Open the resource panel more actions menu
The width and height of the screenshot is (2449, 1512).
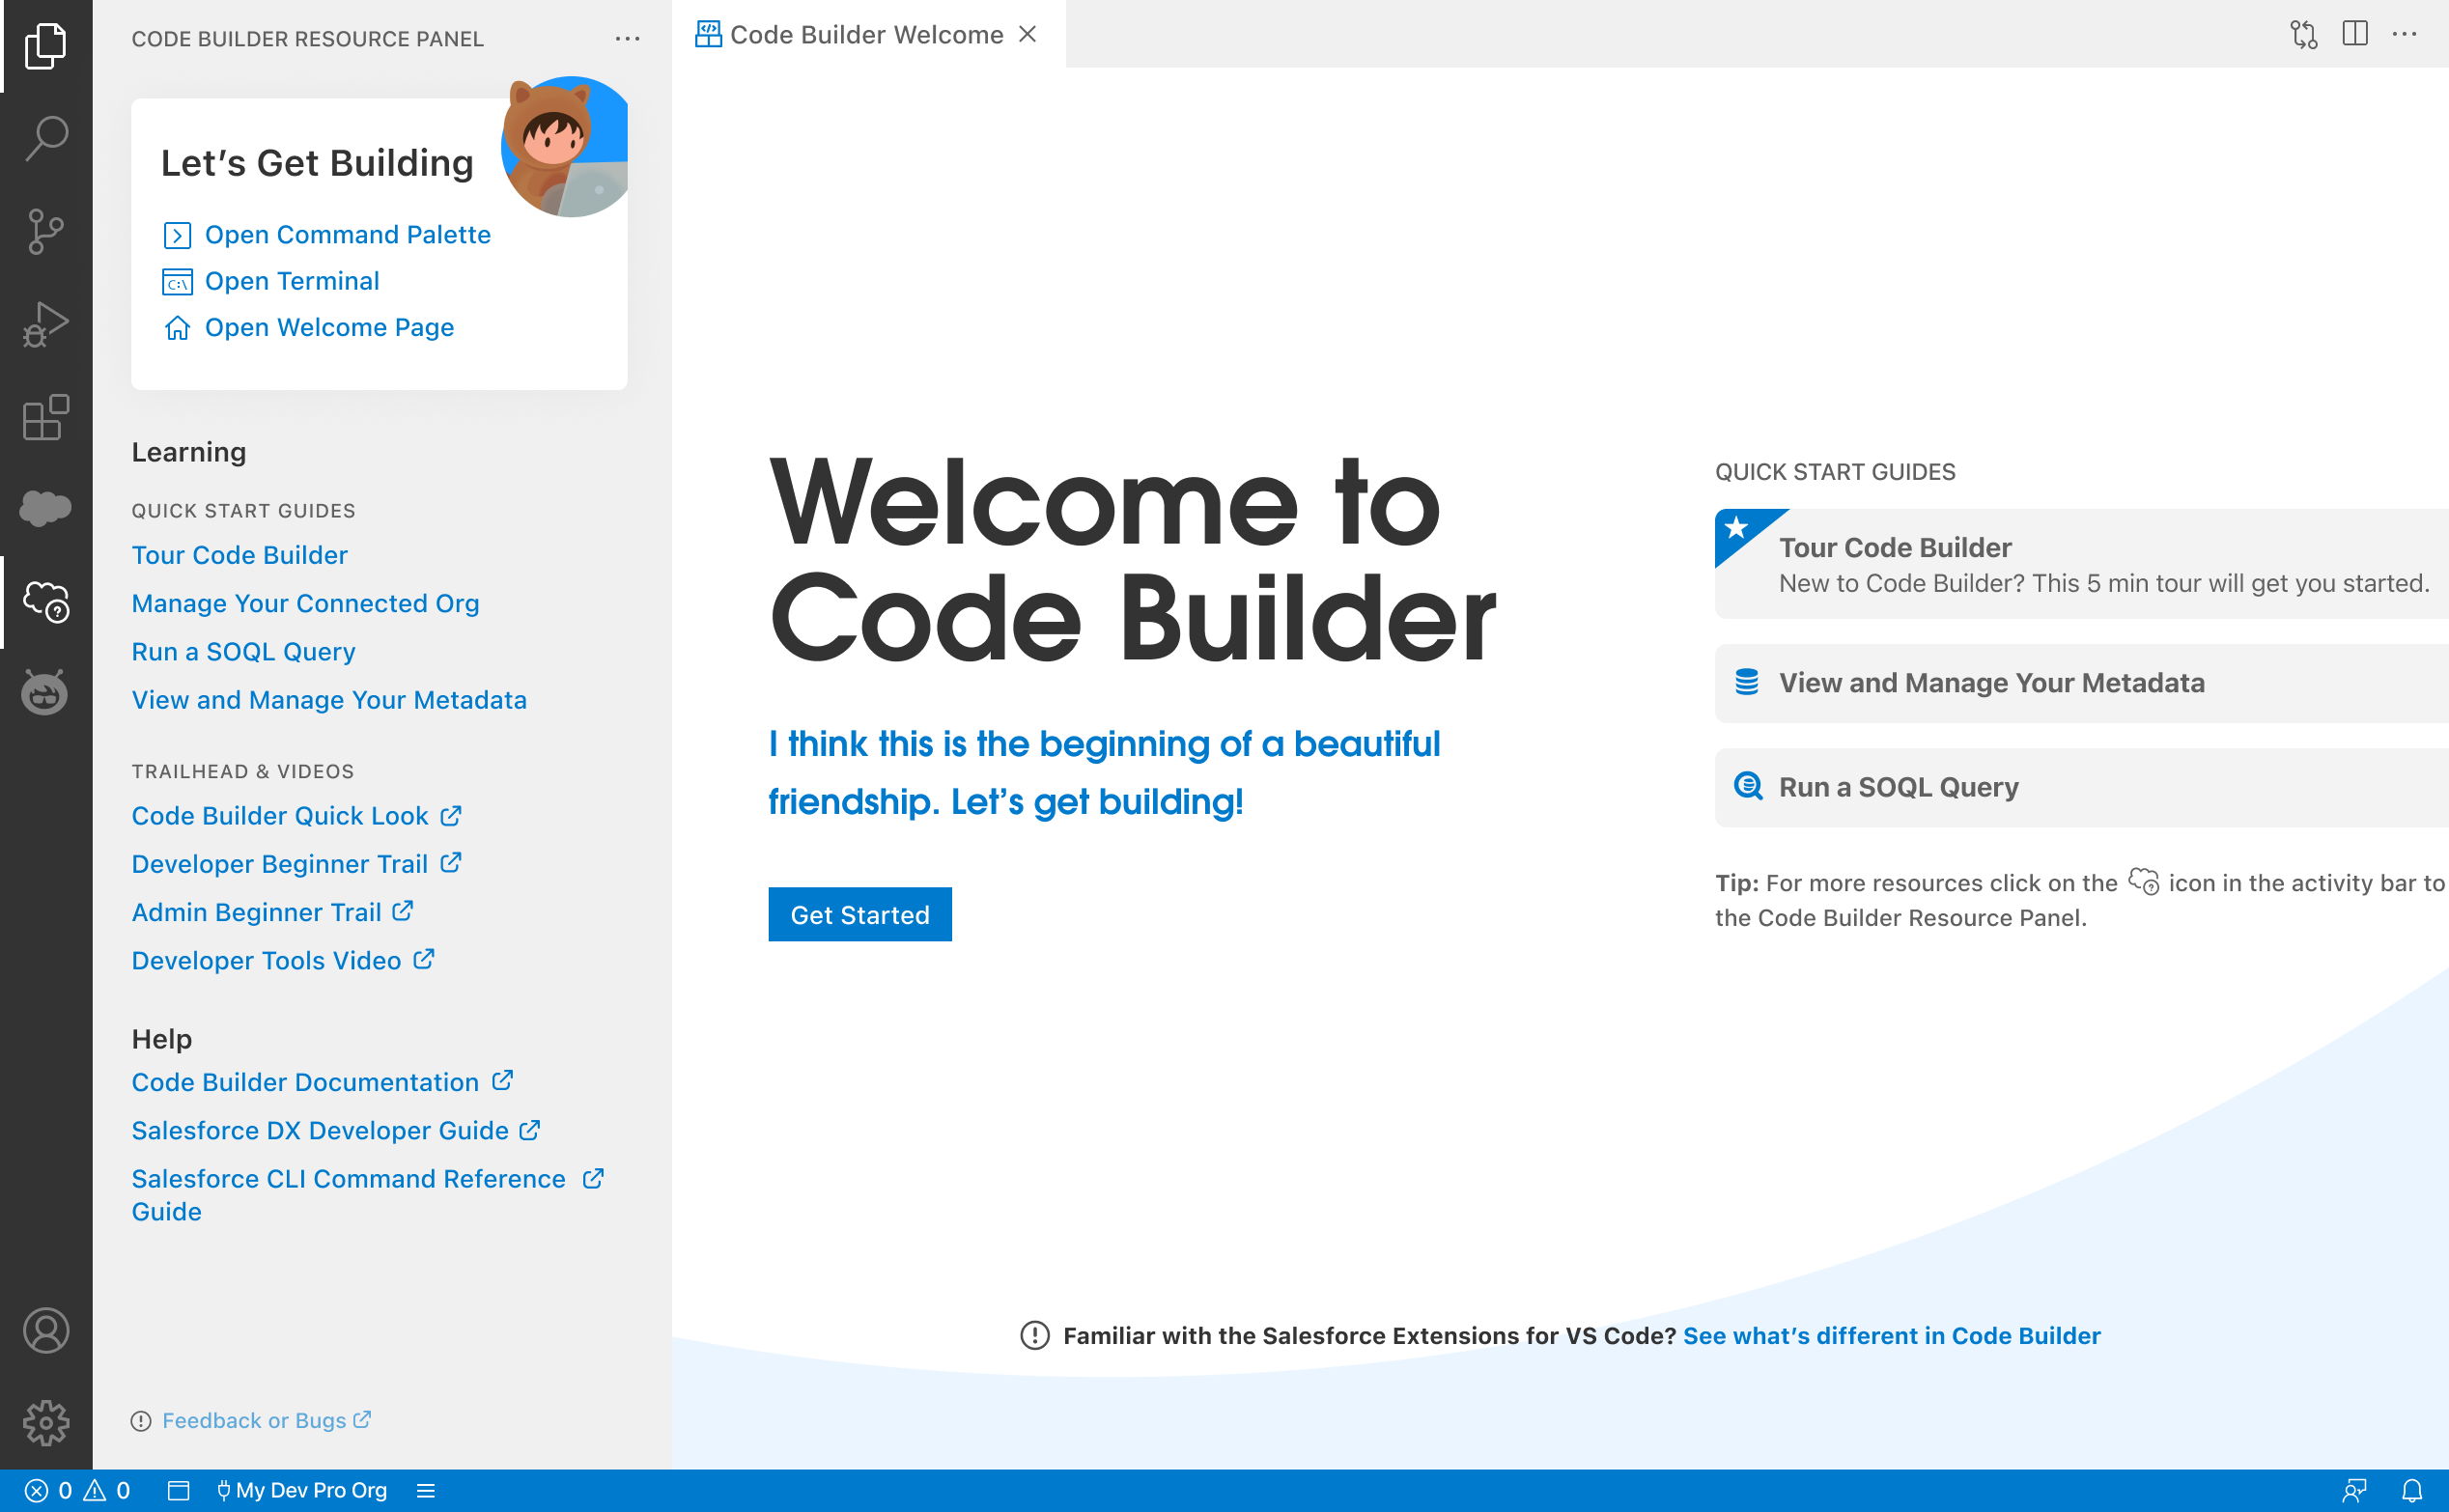[628, 38]
